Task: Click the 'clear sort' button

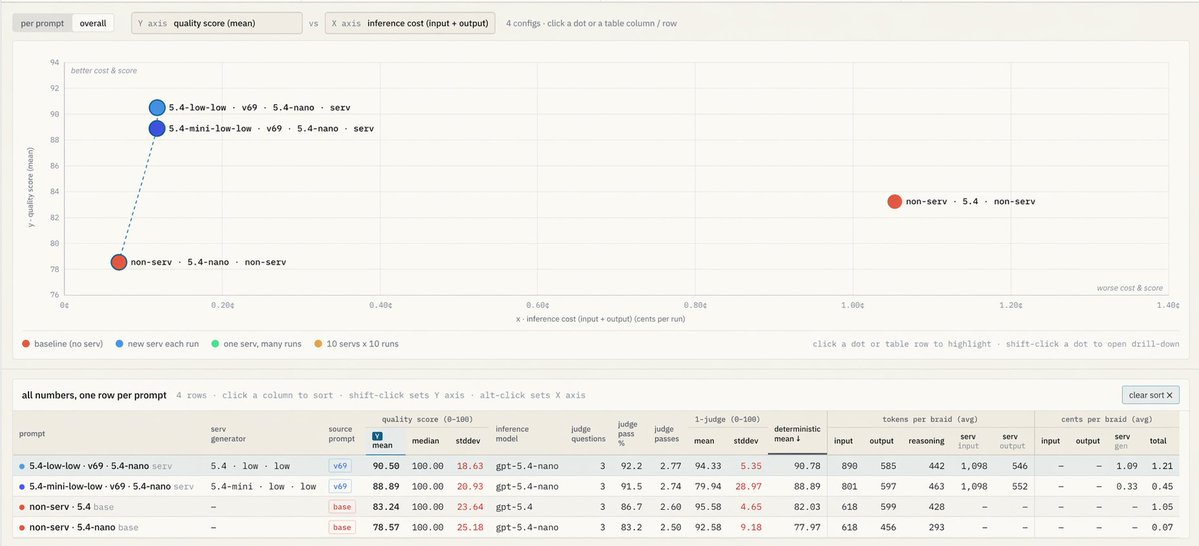Action: pos(1150,395)
